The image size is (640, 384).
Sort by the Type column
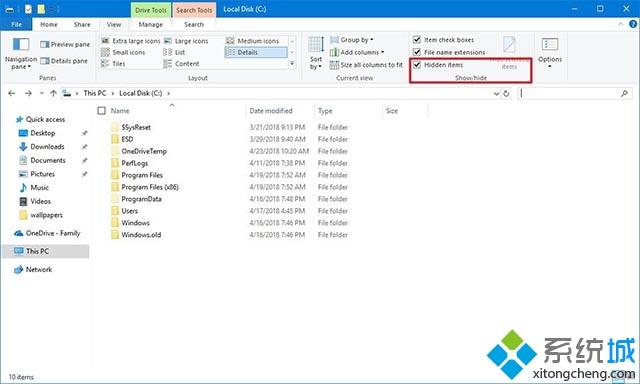pyautogui.click(x=325, y=111)
